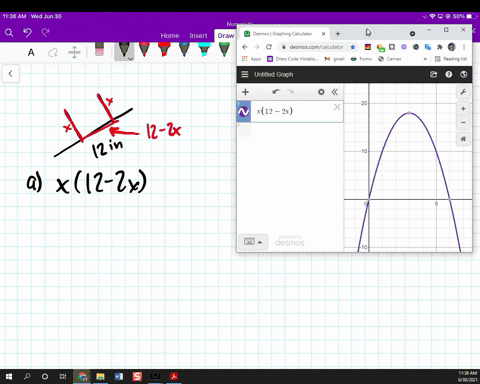Open the Forms bookmark

[x=361, y=59]
